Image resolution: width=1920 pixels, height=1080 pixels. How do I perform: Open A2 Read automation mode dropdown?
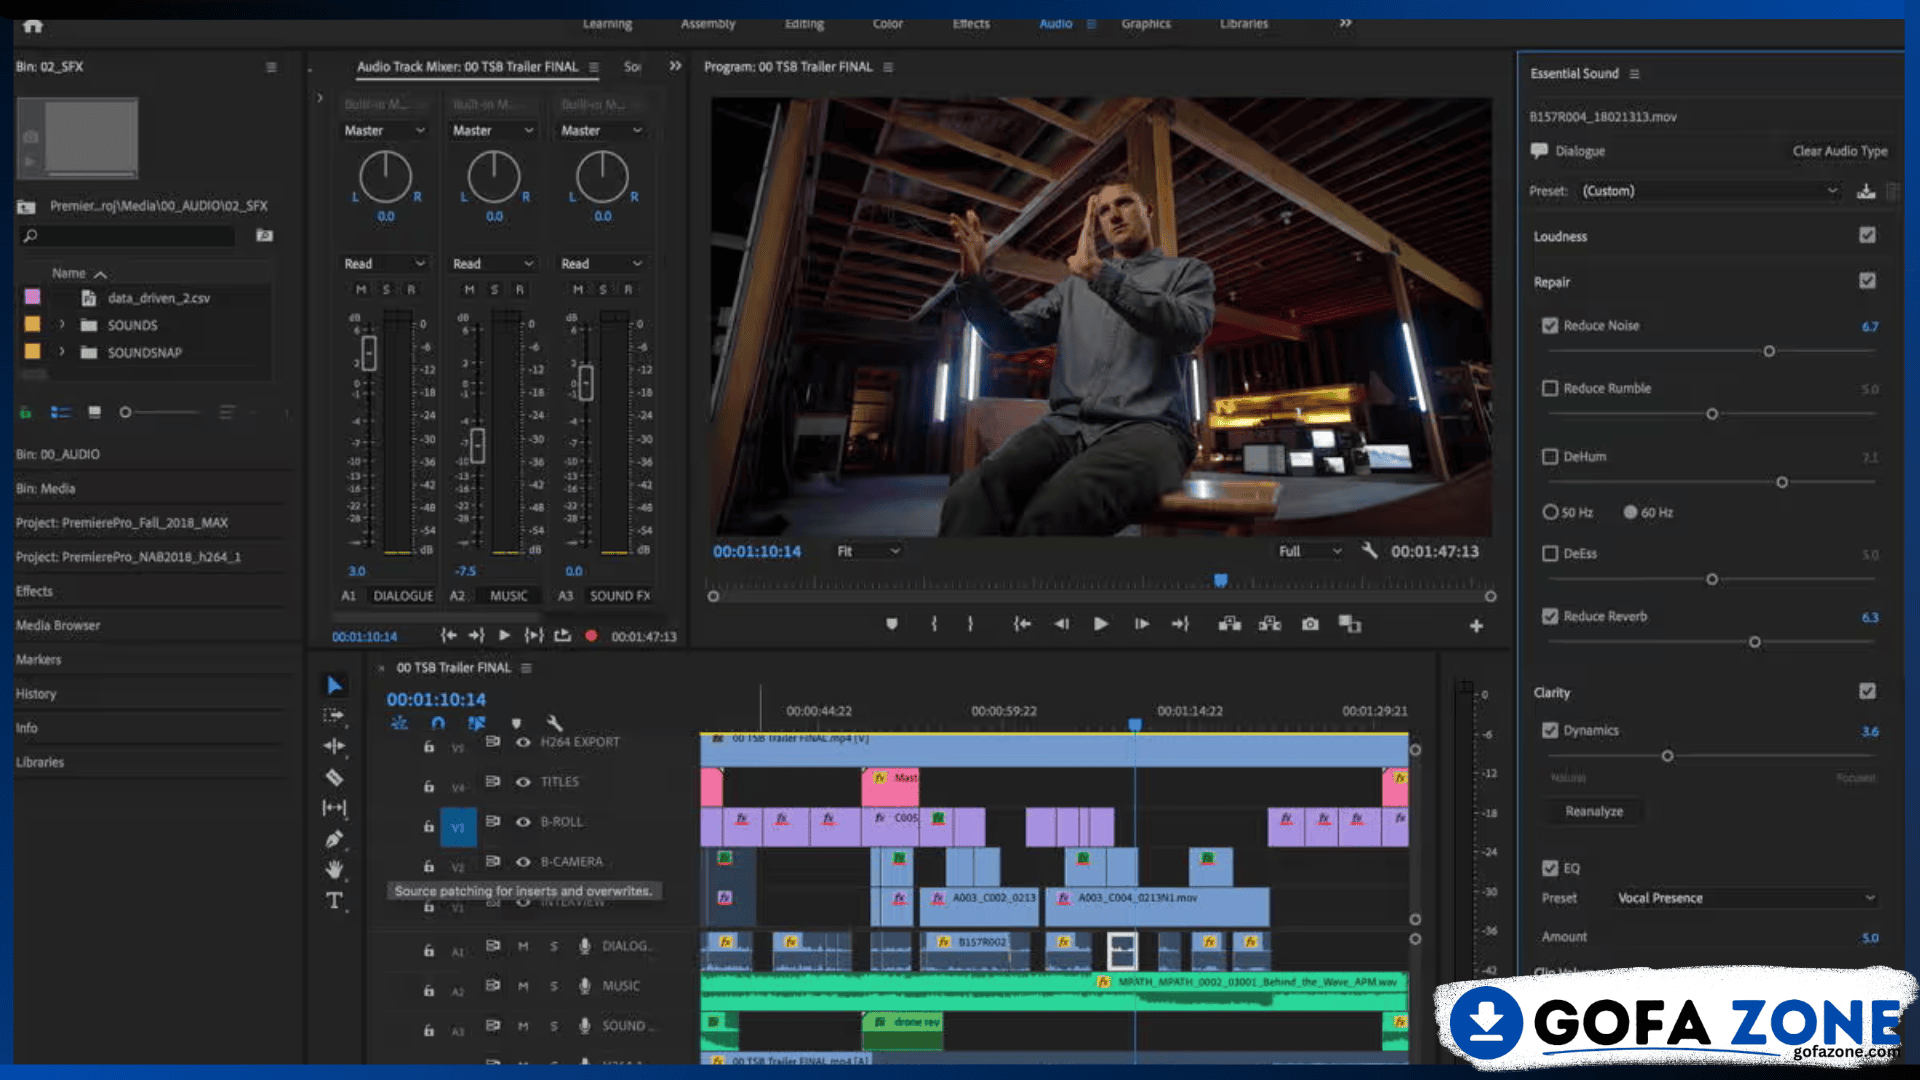pyautogui.click(x=493, y=264)
